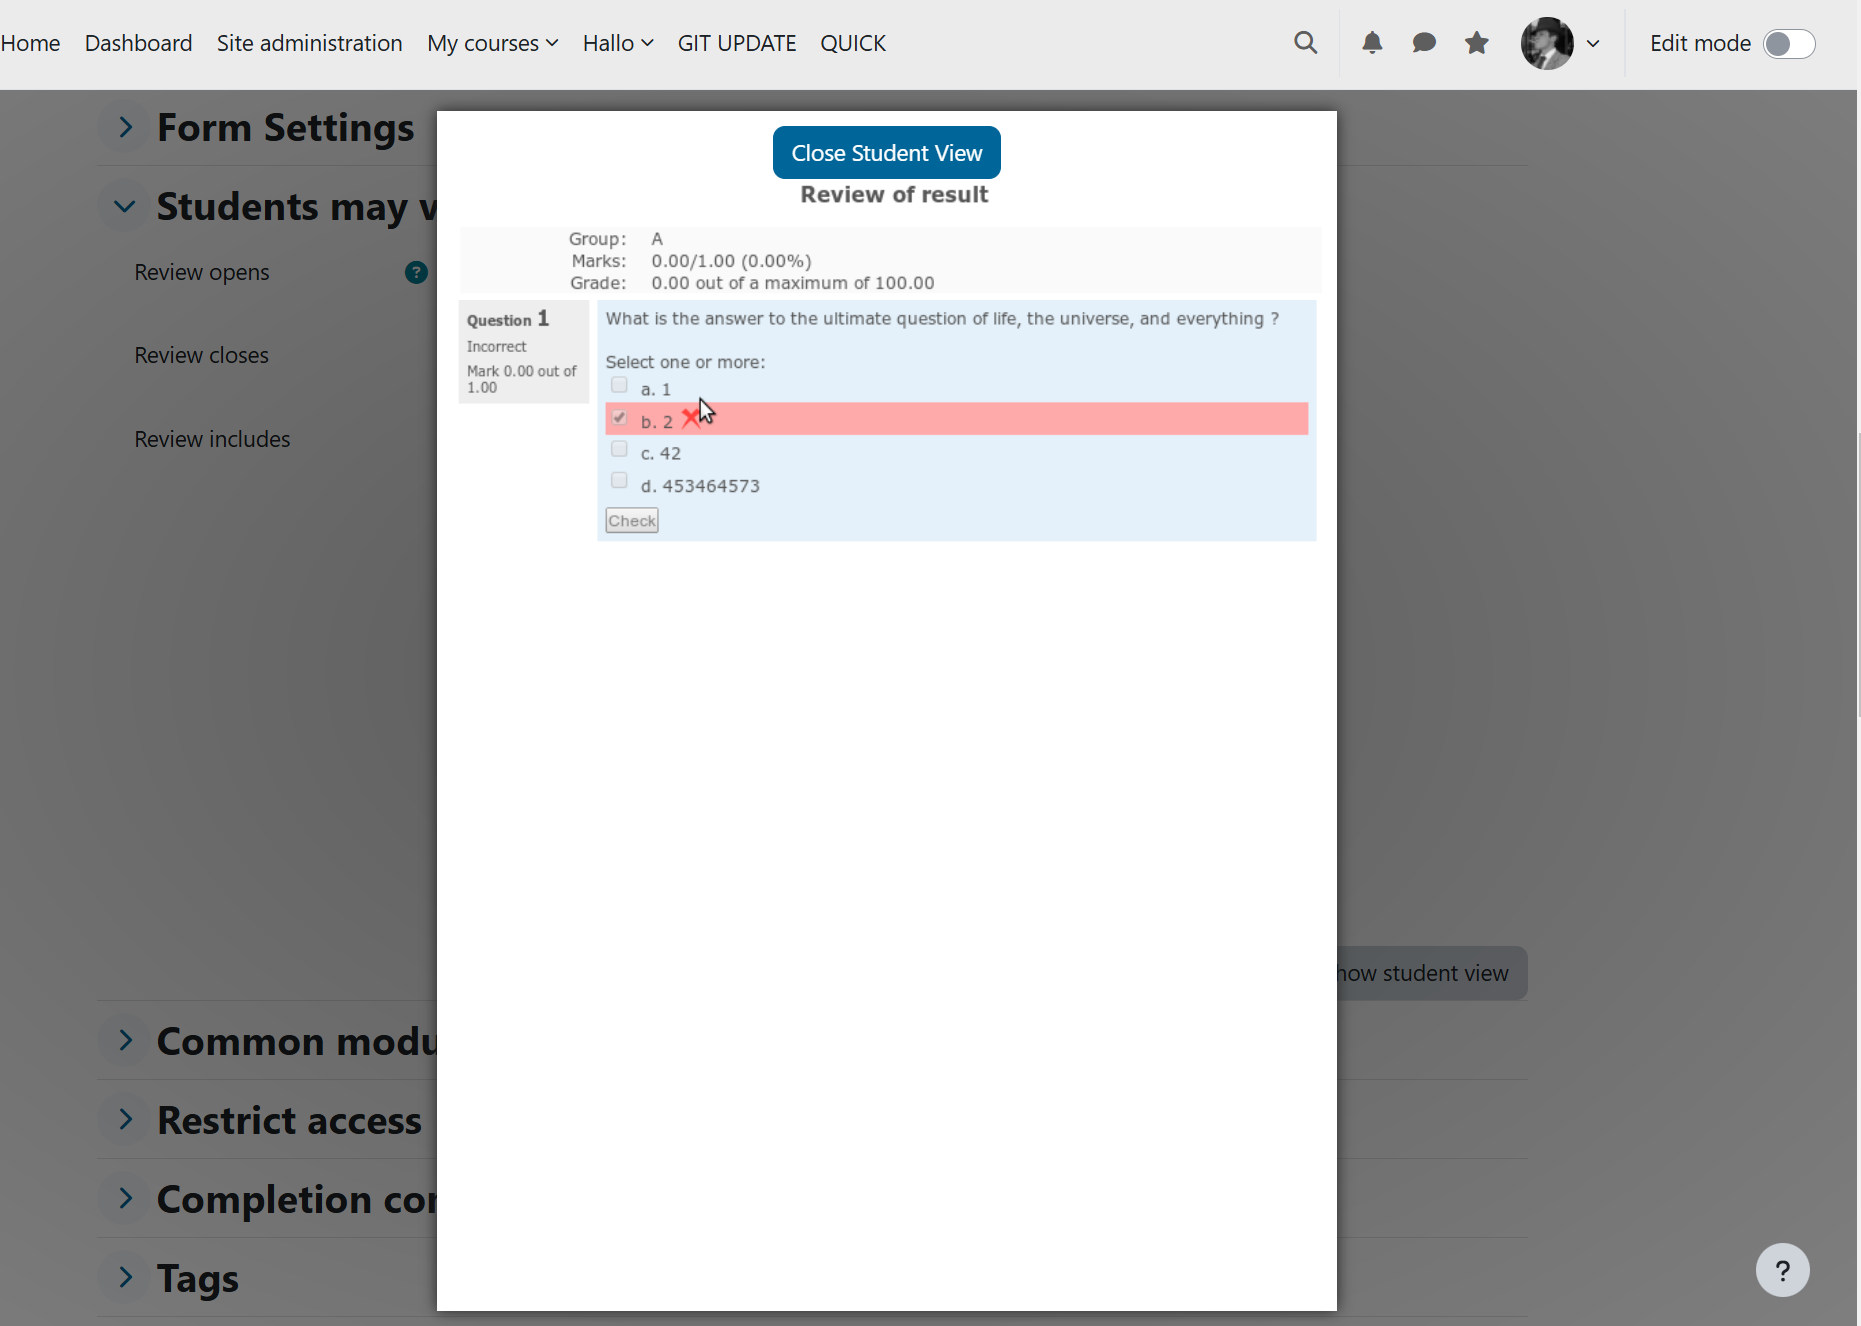This screenshot has width=1861, height=1326.
Task: Toggle the Edit mode switch
Action: (x=1789, y=44)
